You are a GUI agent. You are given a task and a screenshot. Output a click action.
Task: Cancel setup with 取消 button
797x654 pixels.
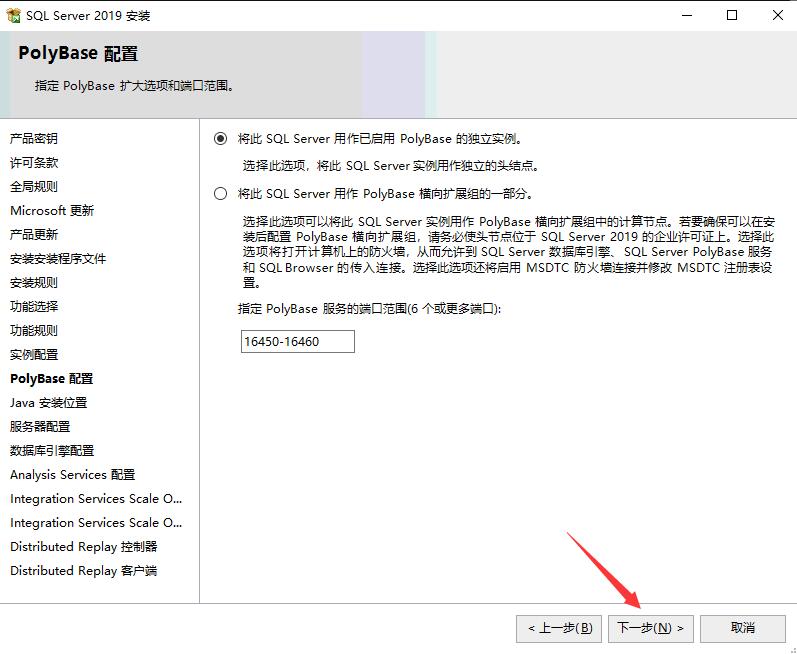click(743, 628)
